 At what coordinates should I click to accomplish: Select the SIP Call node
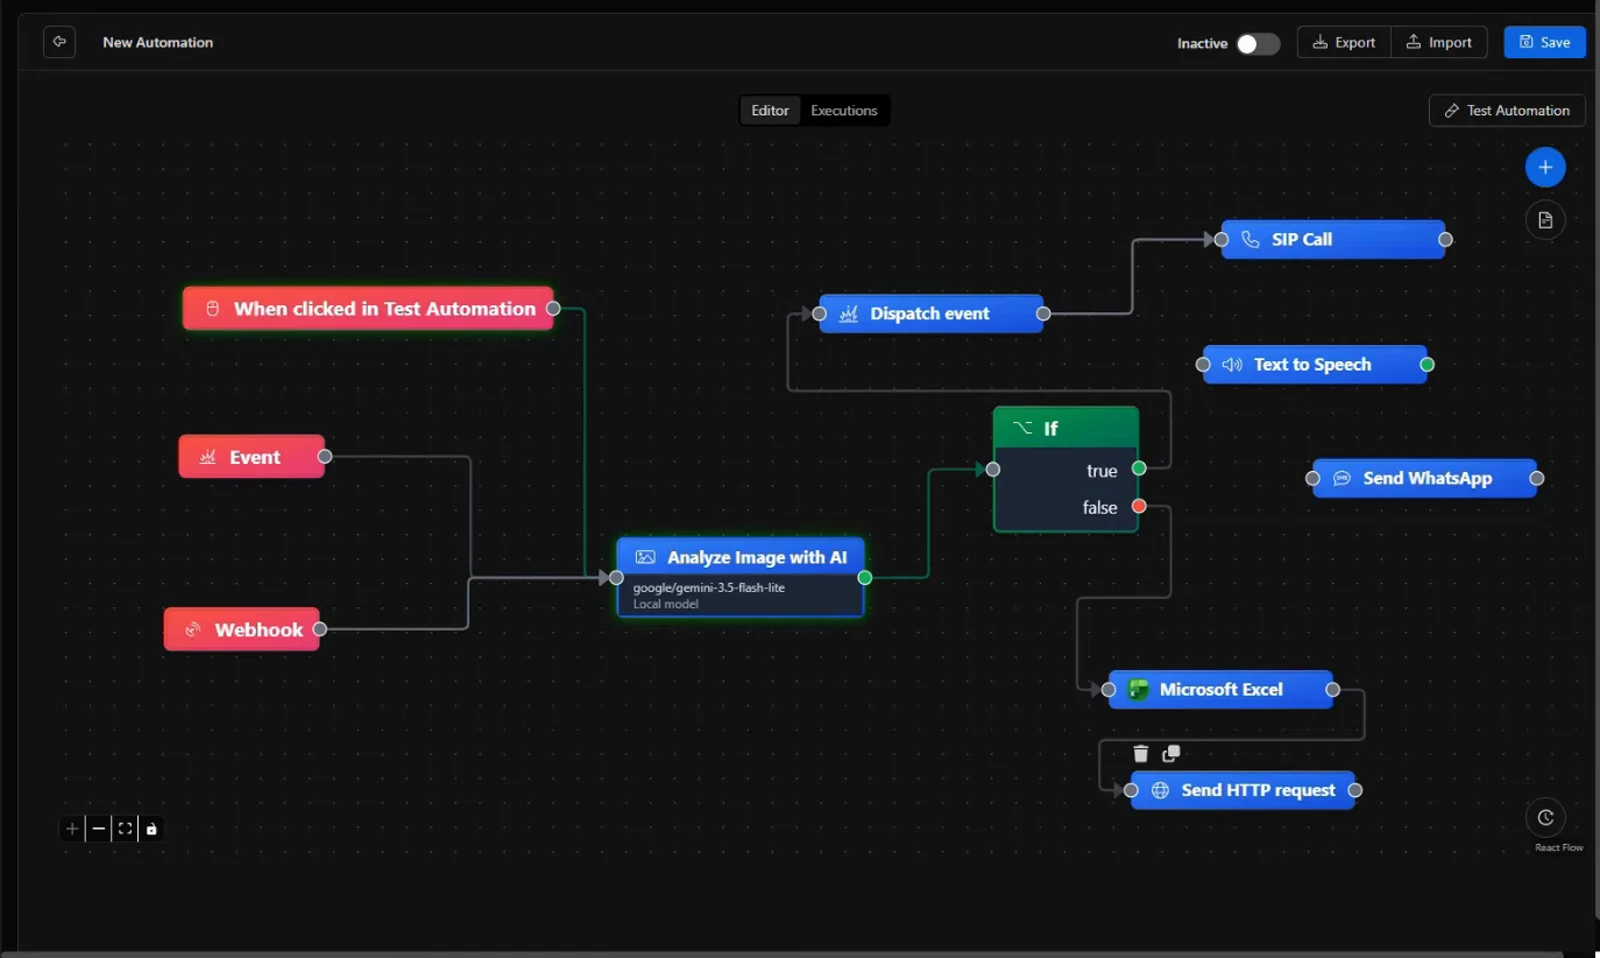[x=1333, y=239]
